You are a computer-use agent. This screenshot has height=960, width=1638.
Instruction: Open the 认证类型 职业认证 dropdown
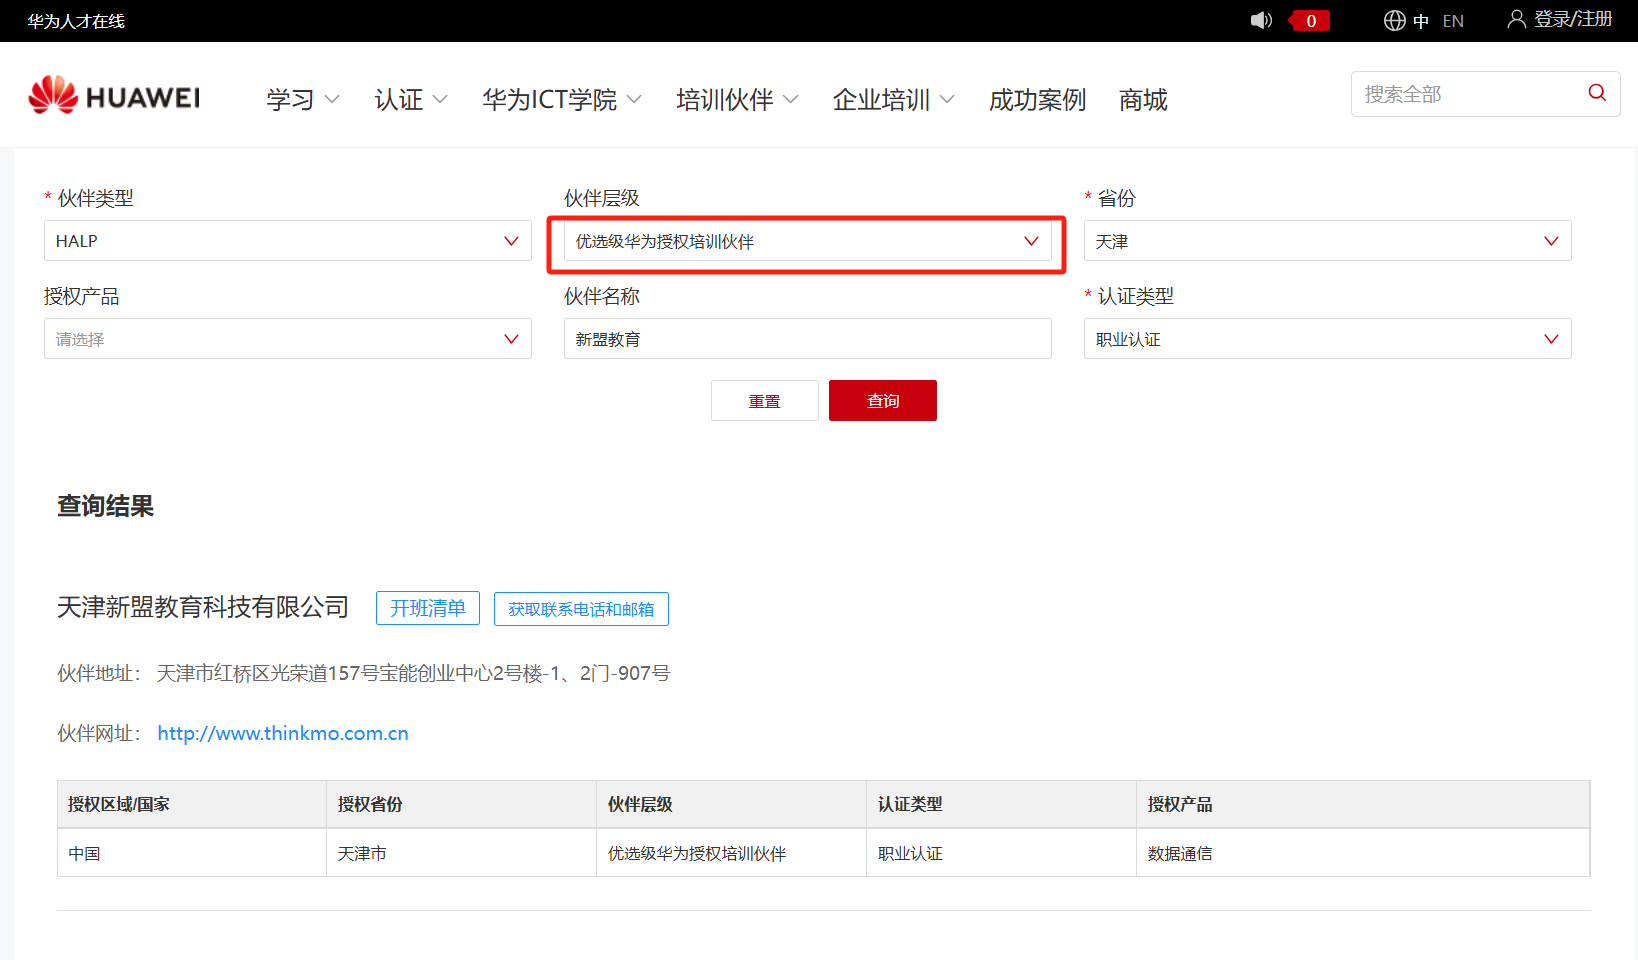[1328, 339]
